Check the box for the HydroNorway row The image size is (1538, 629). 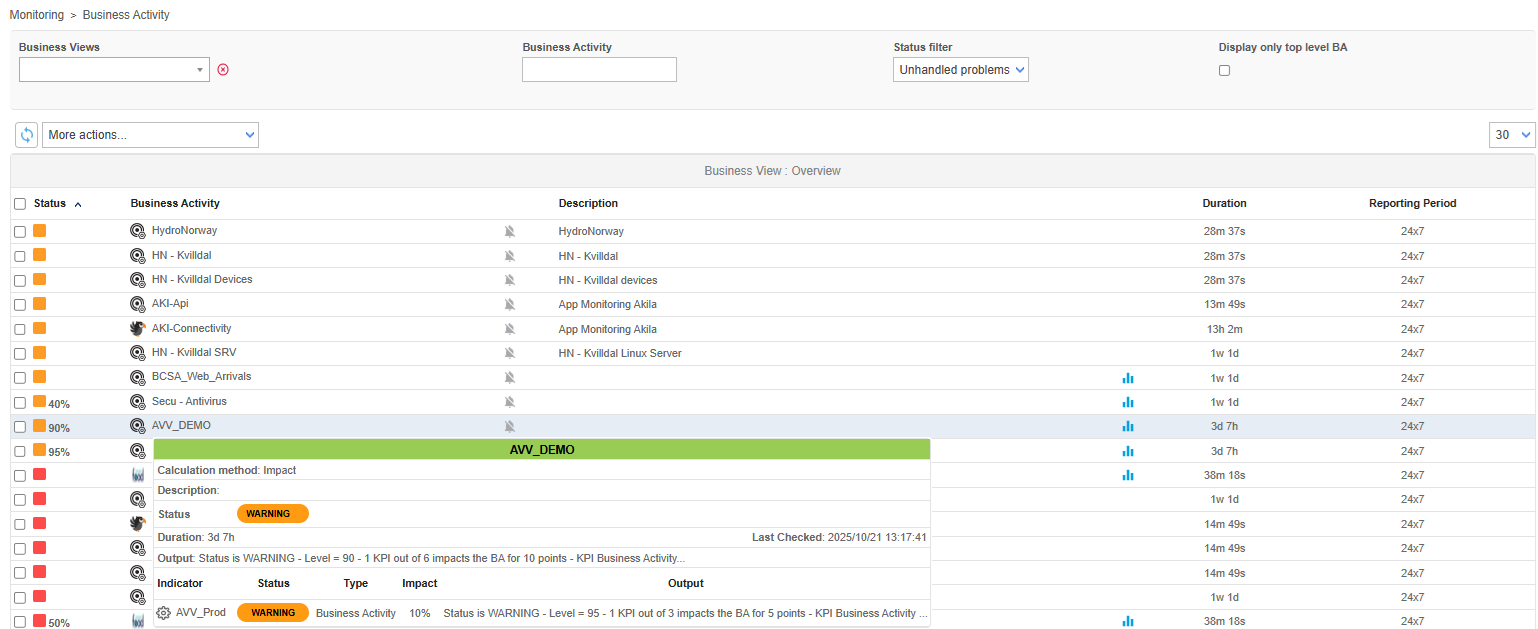[20, 232]
